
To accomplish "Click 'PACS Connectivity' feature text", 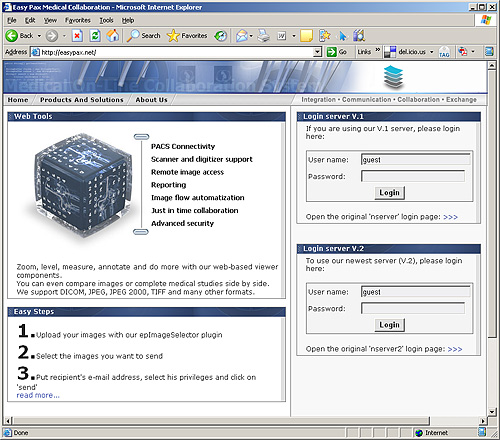I will pyautogui.click(x=183, y=146).
